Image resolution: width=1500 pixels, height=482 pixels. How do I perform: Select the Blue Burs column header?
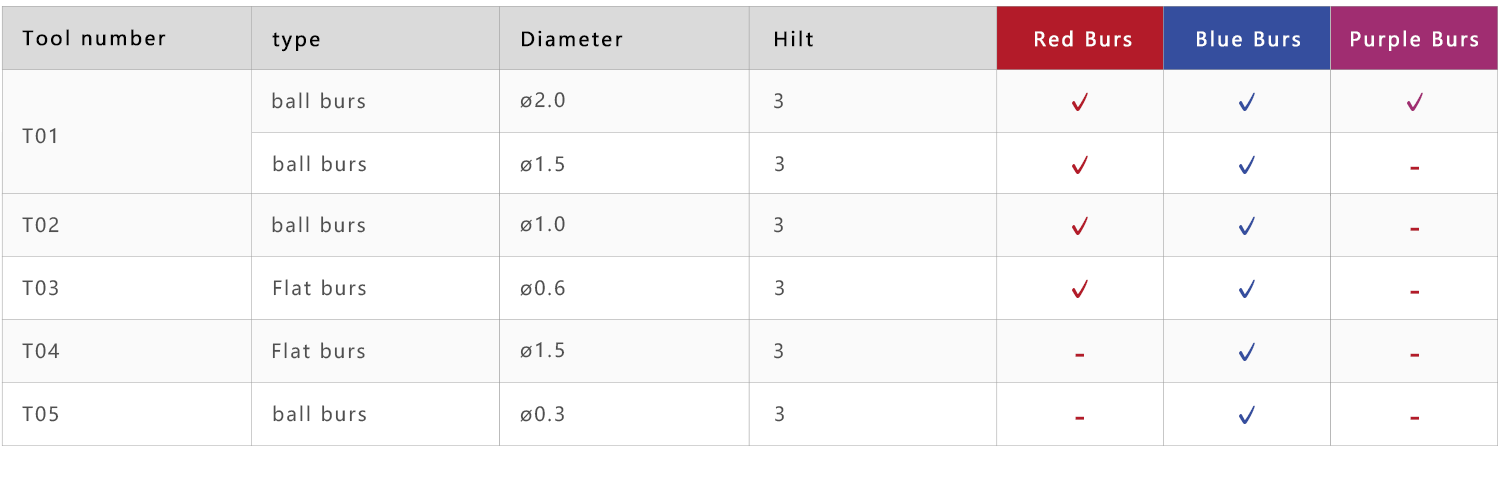click(1247, 39)
